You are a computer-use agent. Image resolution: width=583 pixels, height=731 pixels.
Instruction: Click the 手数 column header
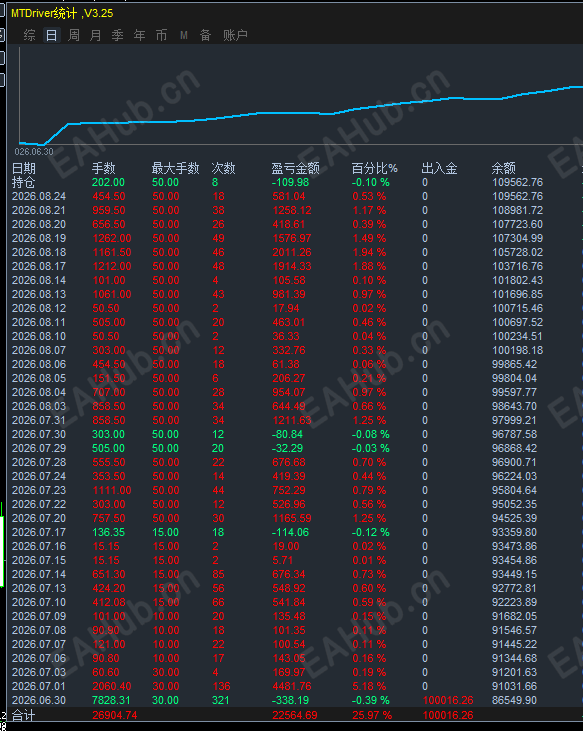point(103,168)
